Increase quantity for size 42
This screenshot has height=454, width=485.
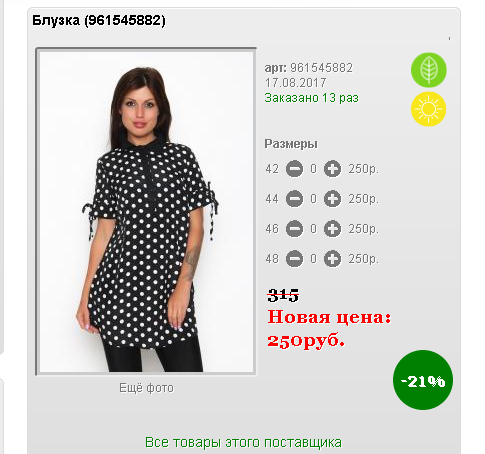(x=332, y=169)
